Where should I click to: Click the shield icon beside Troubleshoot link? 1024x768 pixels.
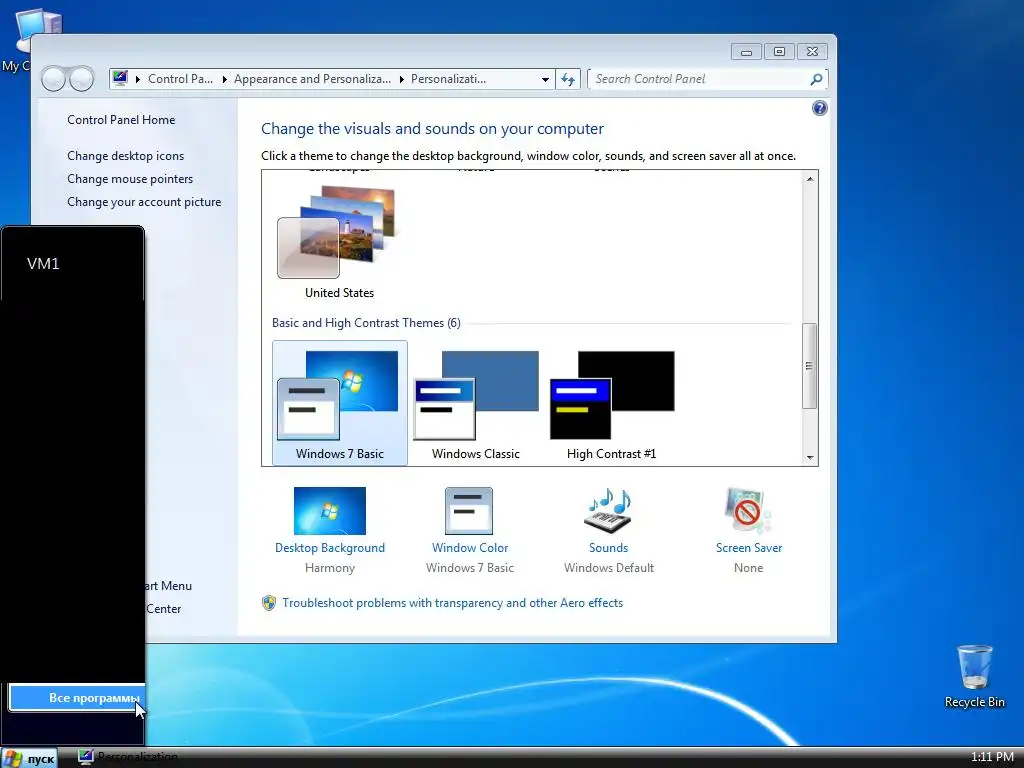click(x=268, y=603)
